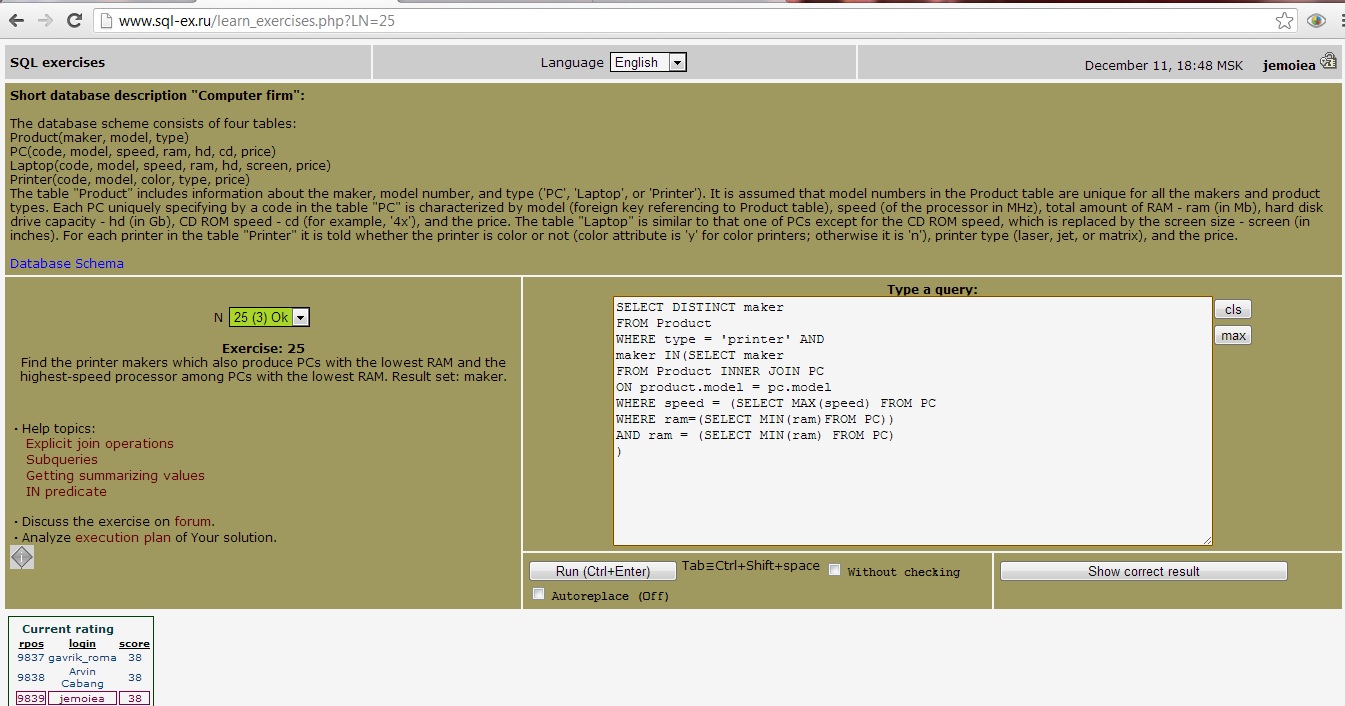The image size is (1345, 706).
Task: Reload the current page
Action: click(x=76, y=19)
